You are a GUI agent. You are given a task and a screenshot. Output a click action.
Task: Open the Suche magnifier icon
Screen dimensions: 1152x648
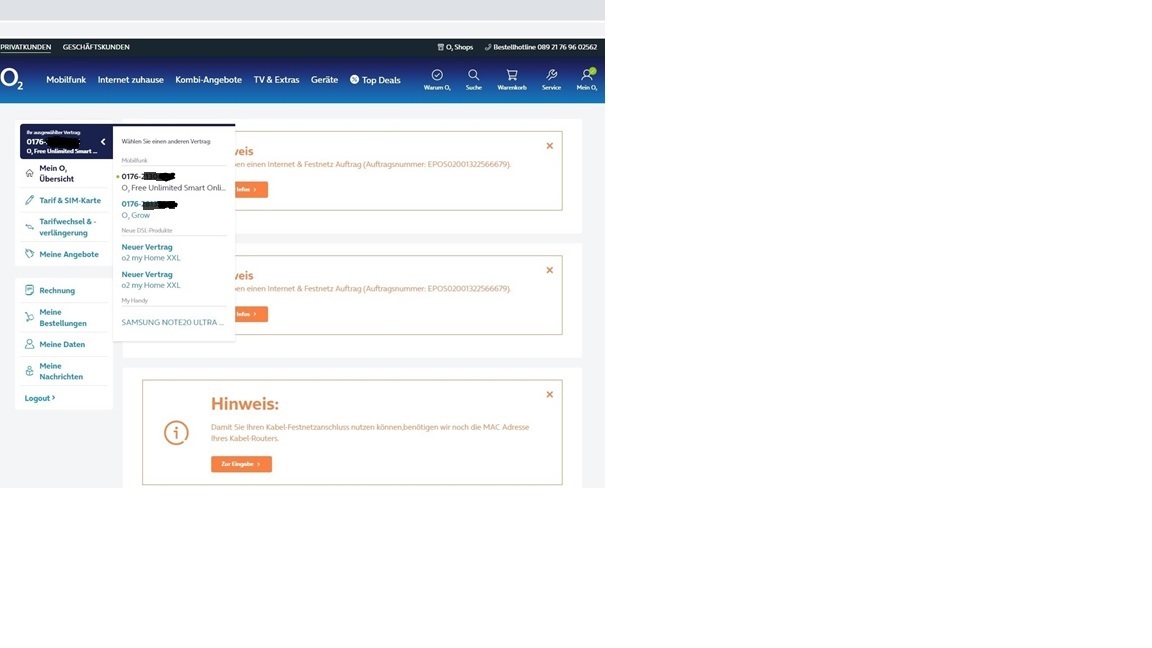pyautogui.click(x=474, y=75)
